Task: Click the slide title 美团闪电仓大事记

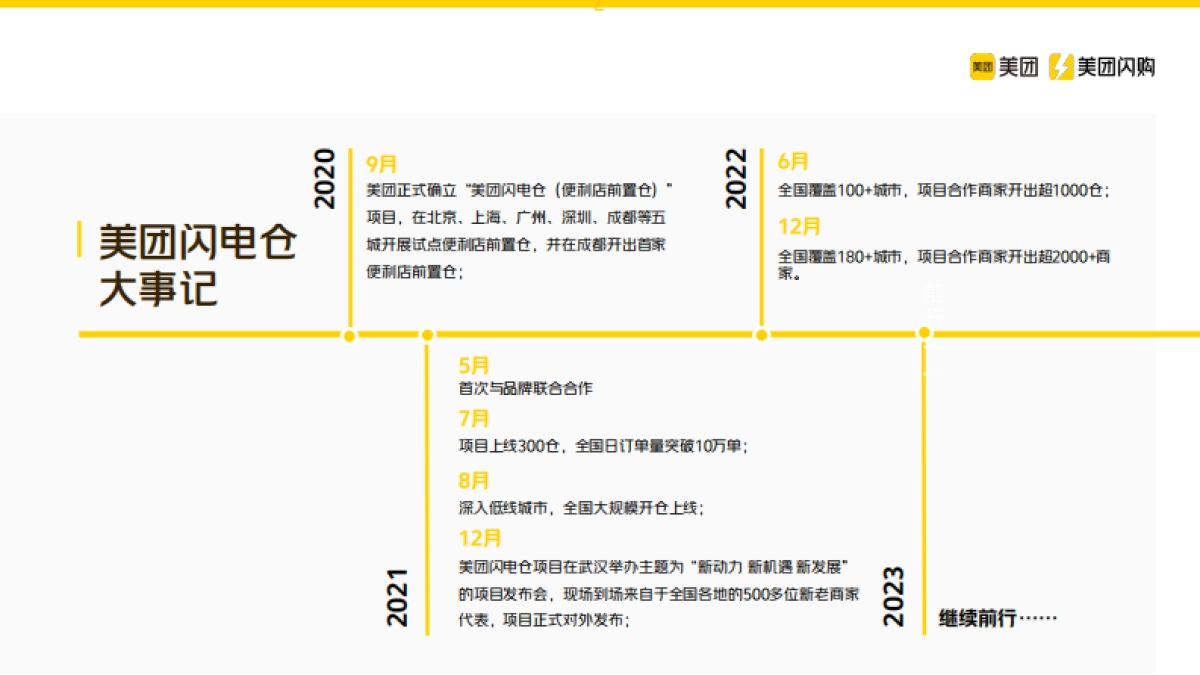Action: point(197,265)
